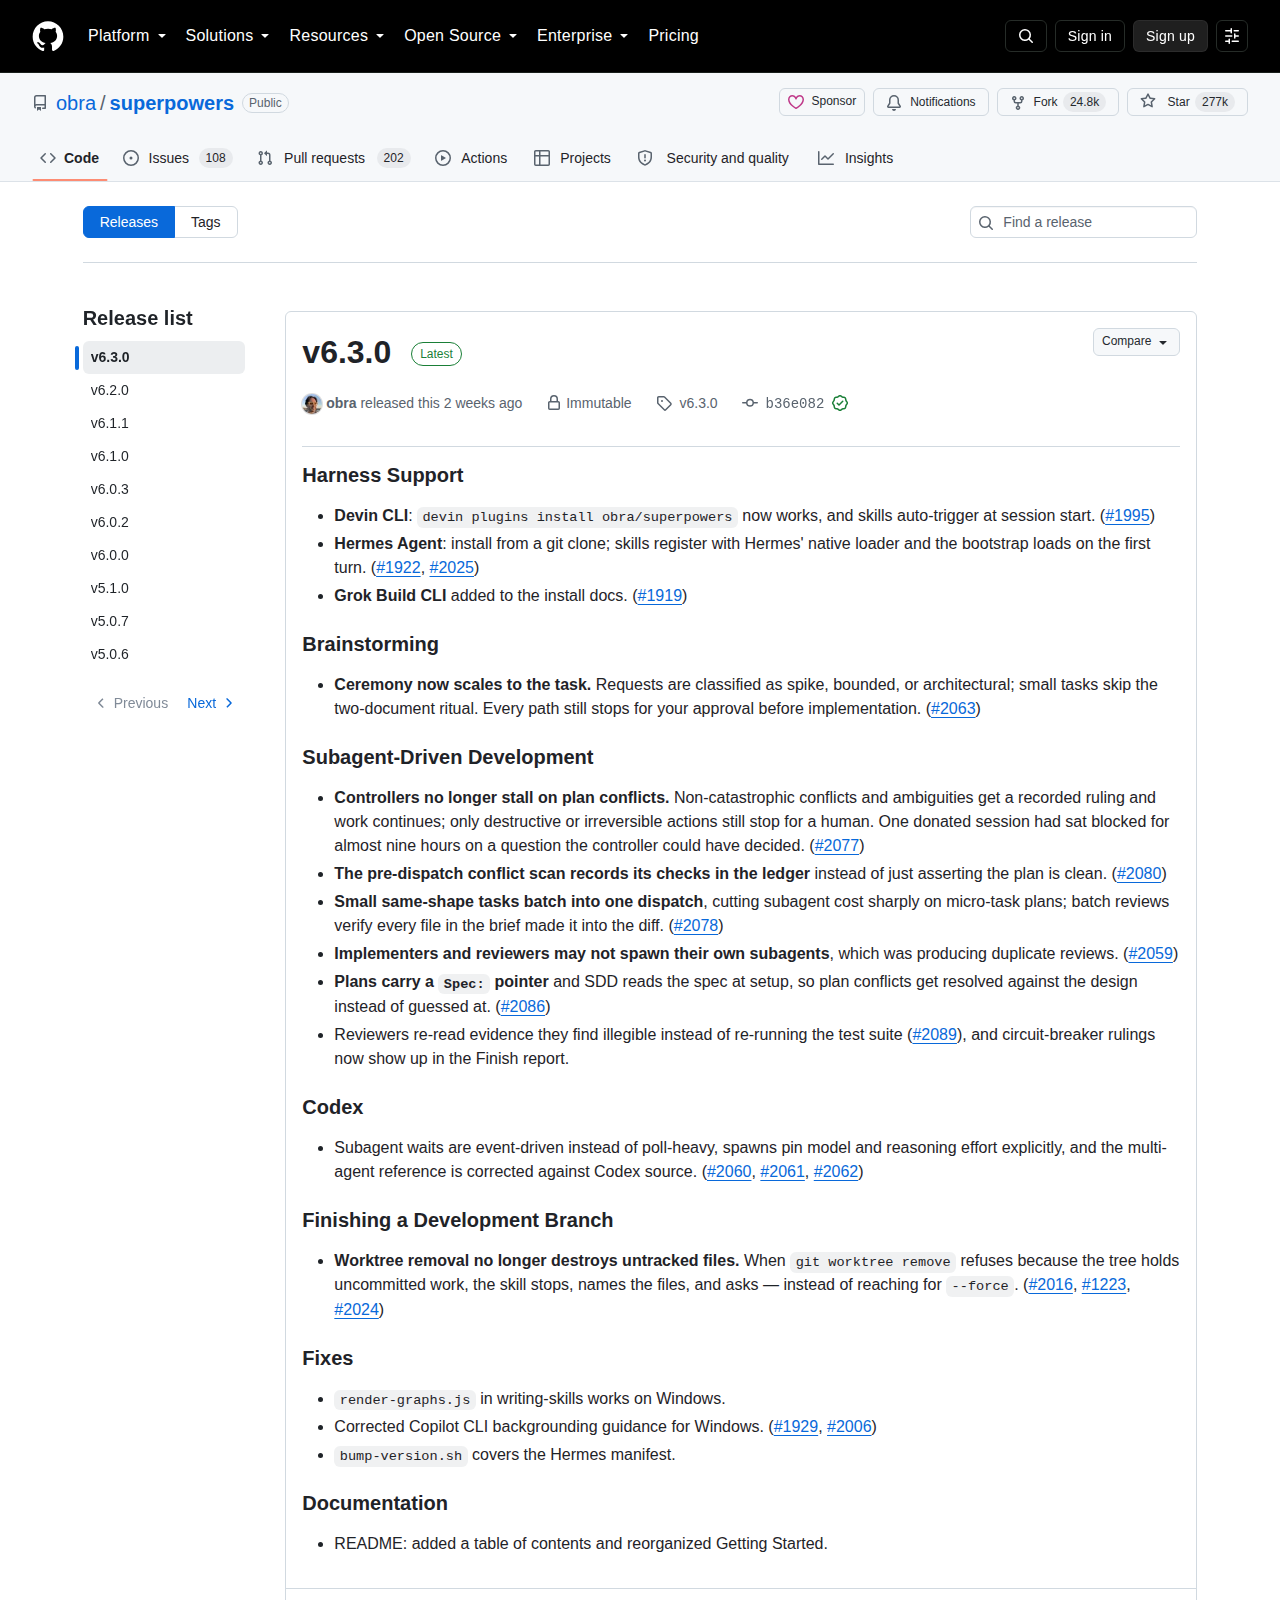
Task: Click the v6.3.0 release title
Action: click(347, 352)
